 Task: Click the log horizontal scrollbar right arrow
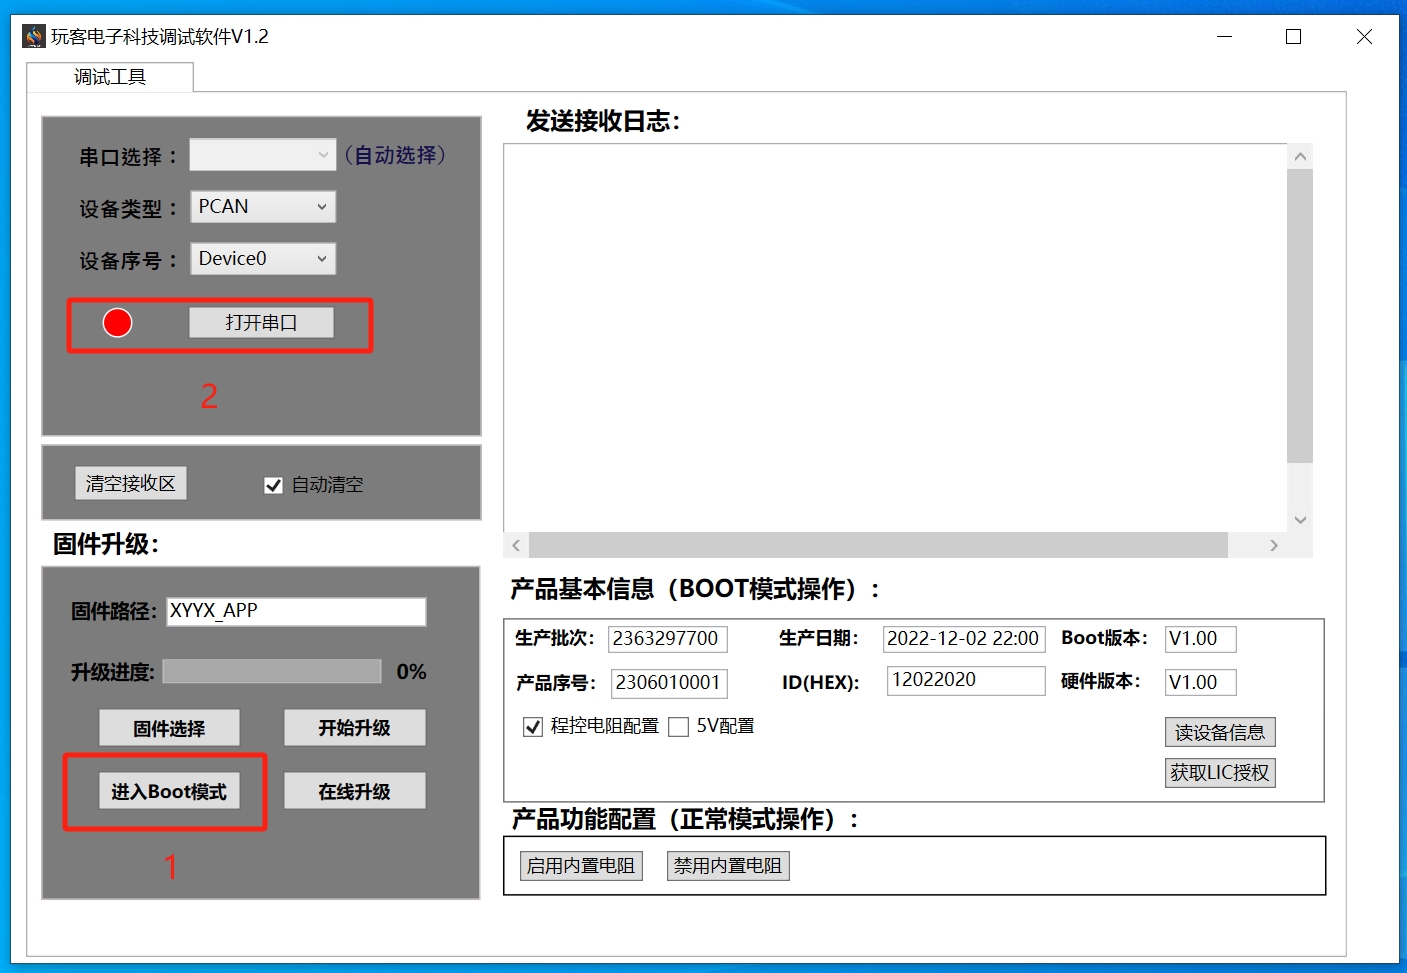[x=1273, y=545]
